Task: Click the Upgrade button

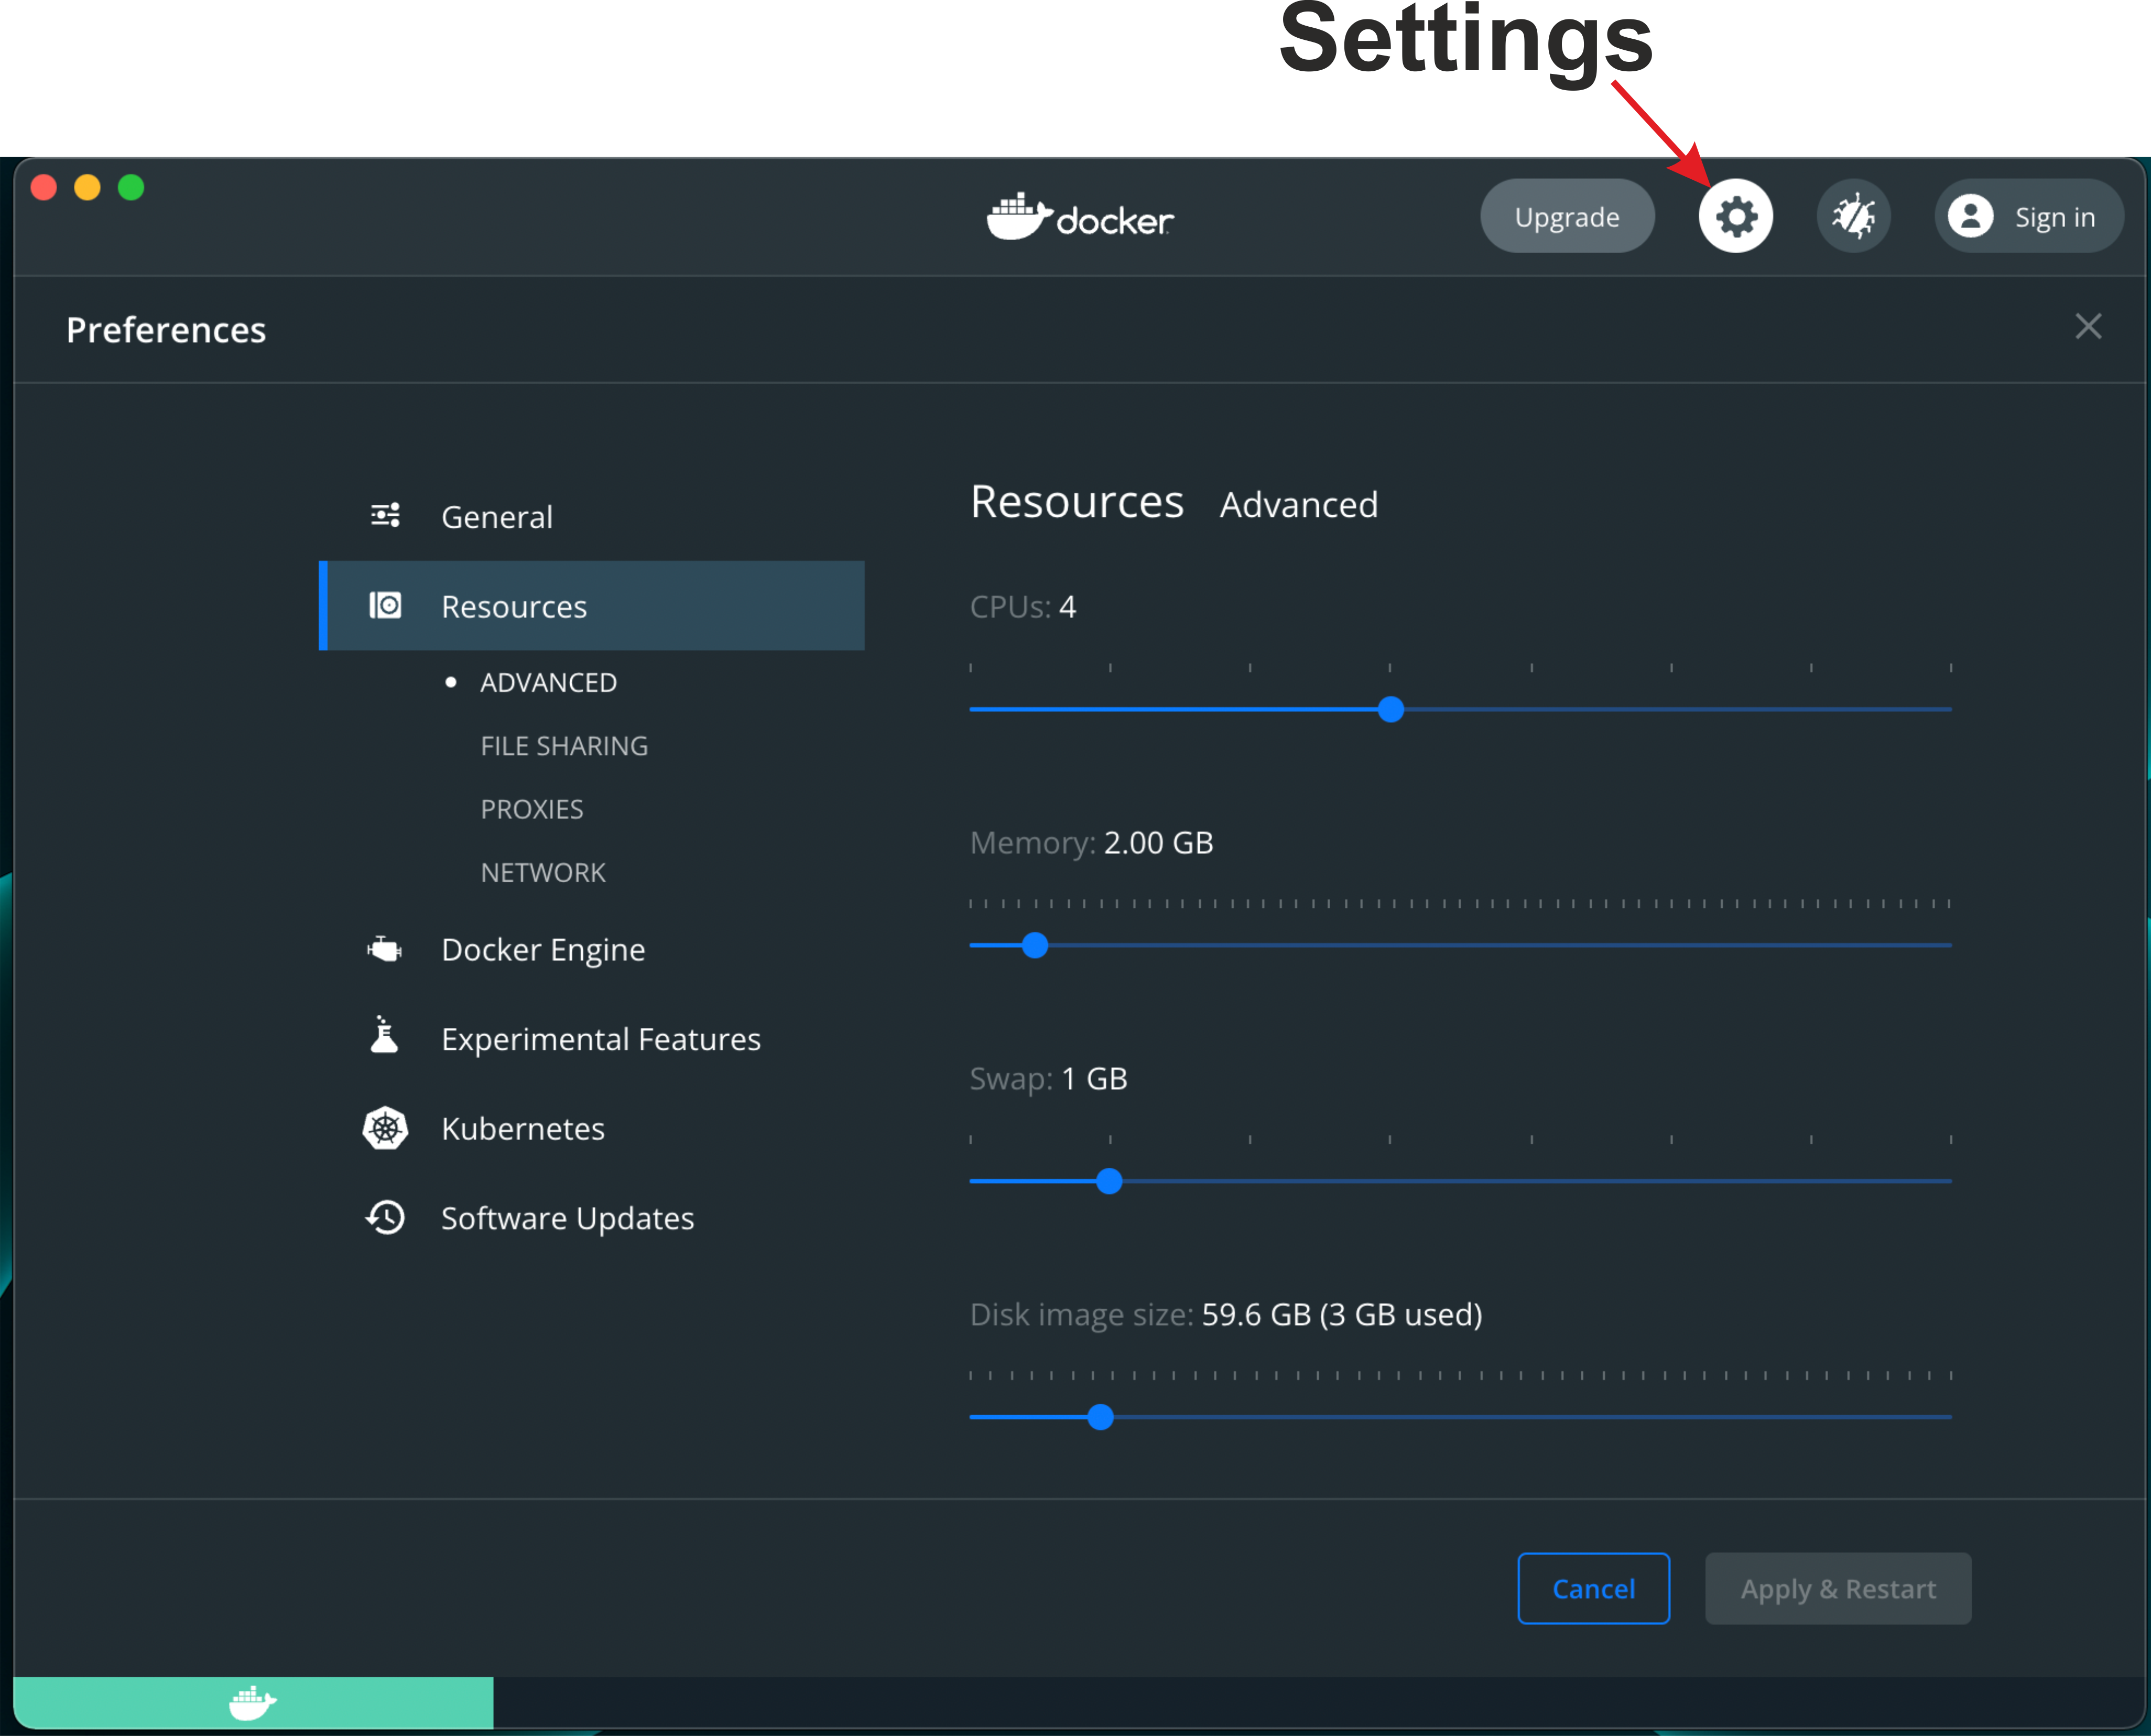Action: (x=1567, y=216)
